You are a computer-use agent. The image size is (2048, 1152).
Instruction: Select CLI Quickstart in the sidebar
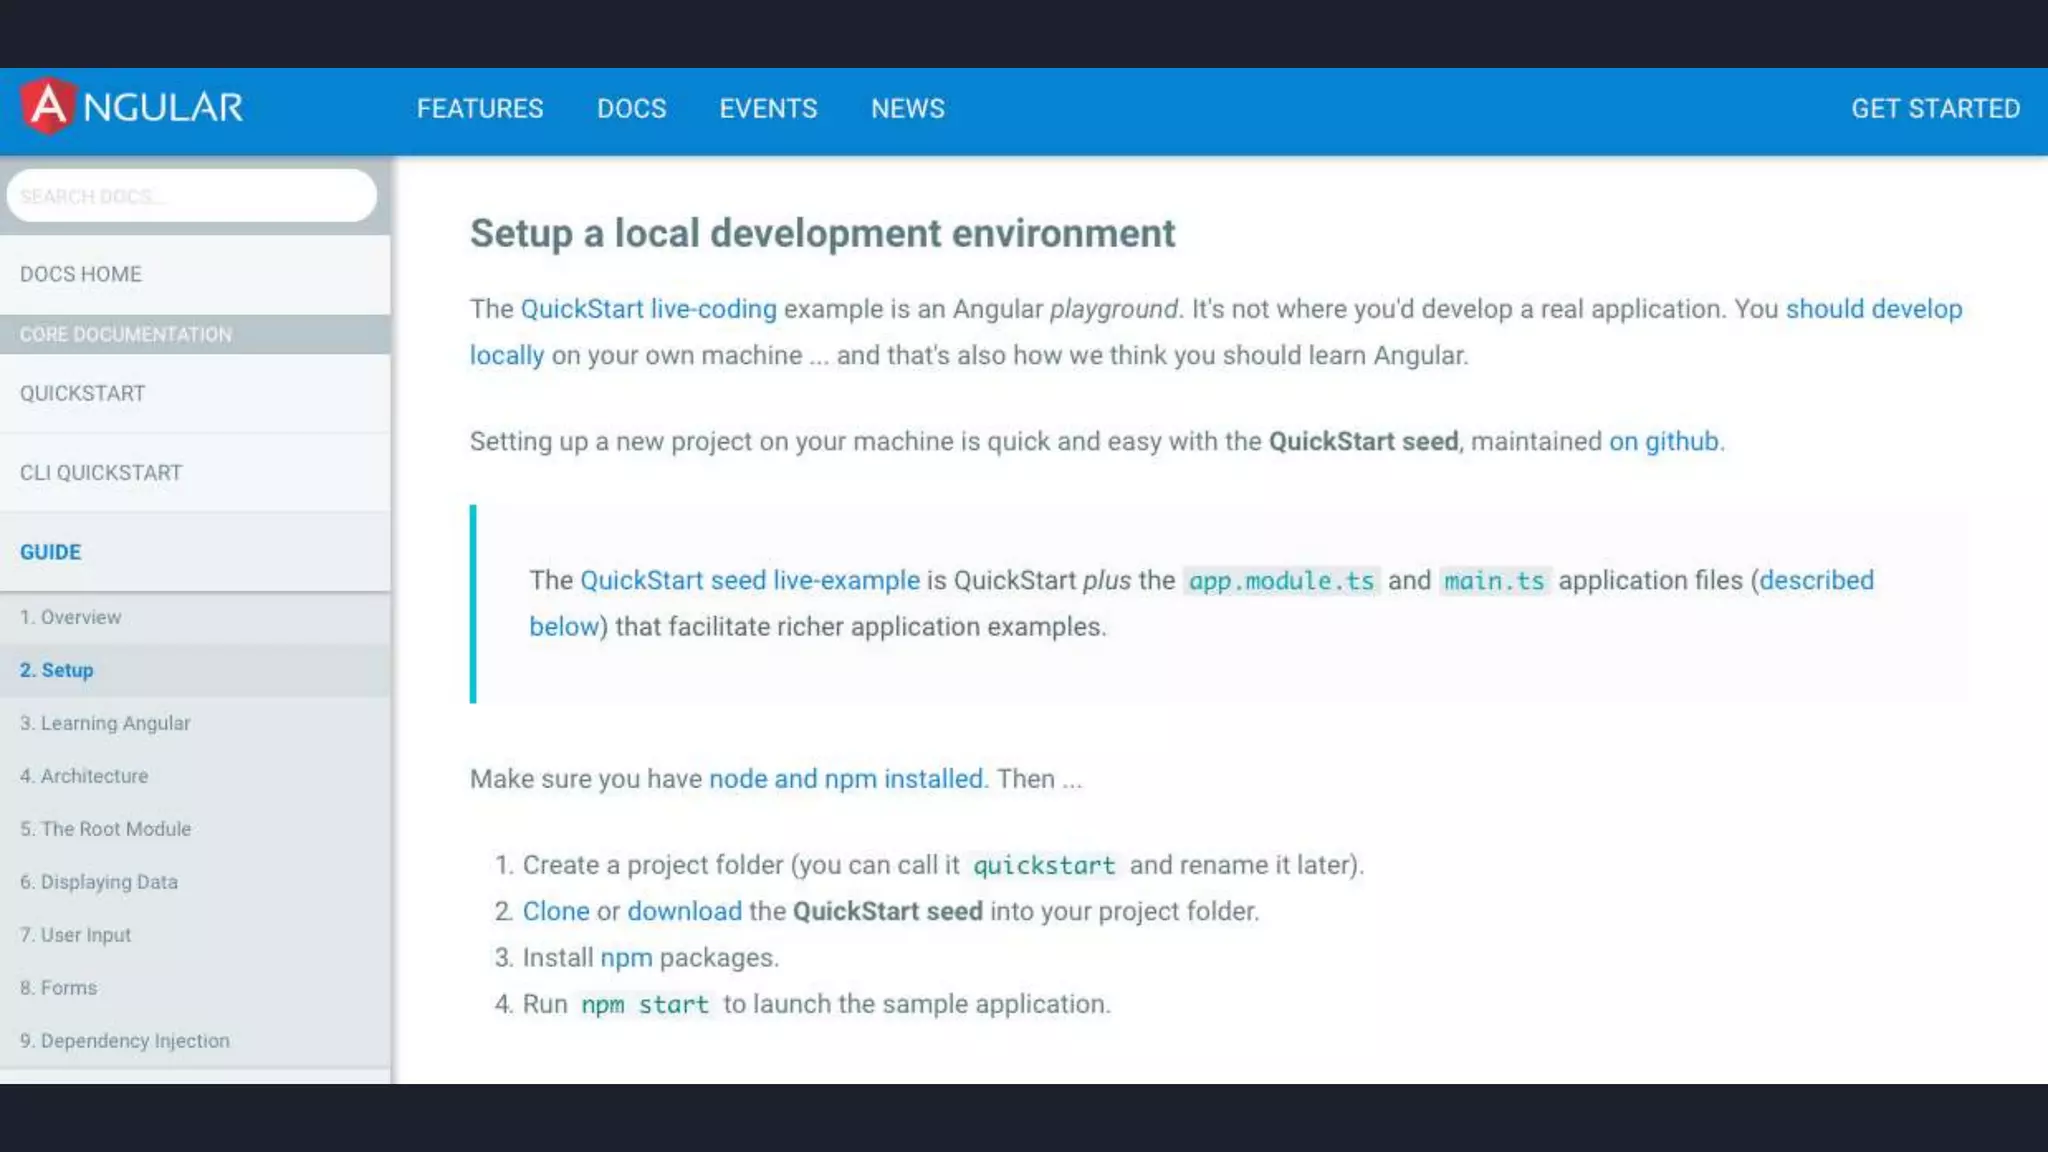tap(101, 473)
